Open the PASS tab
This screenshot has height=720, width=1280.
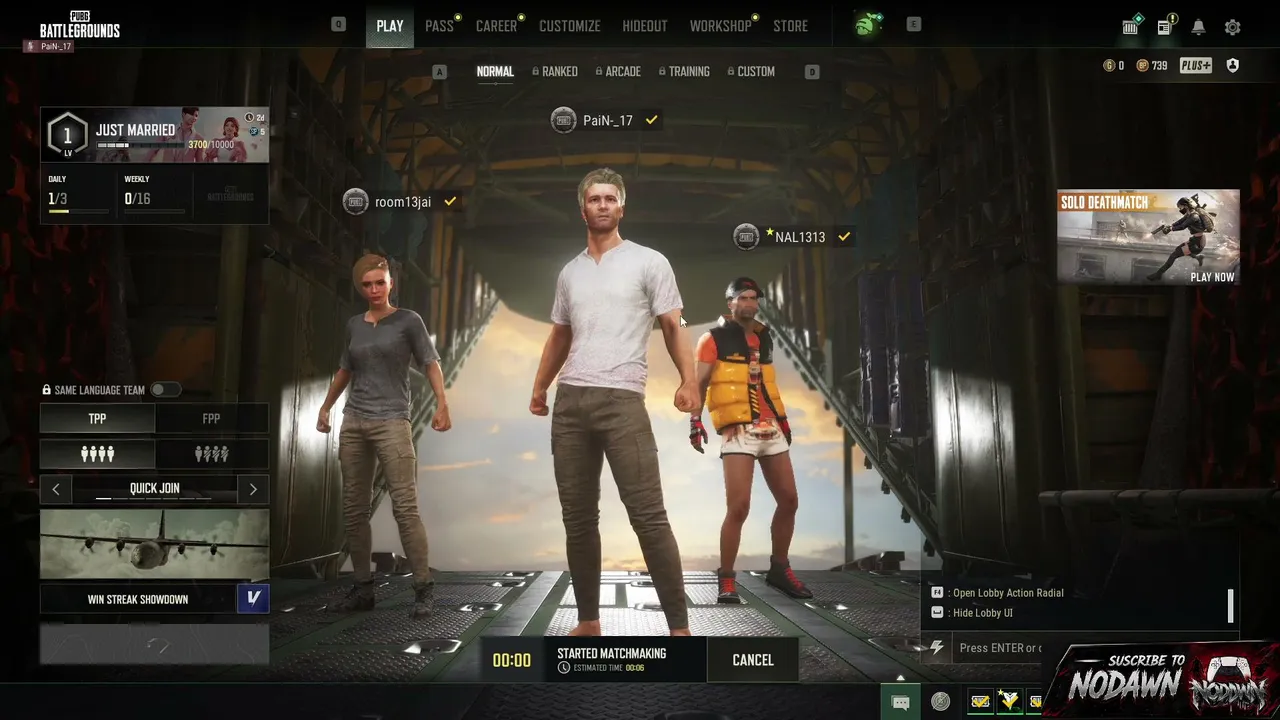click(439, 26)
